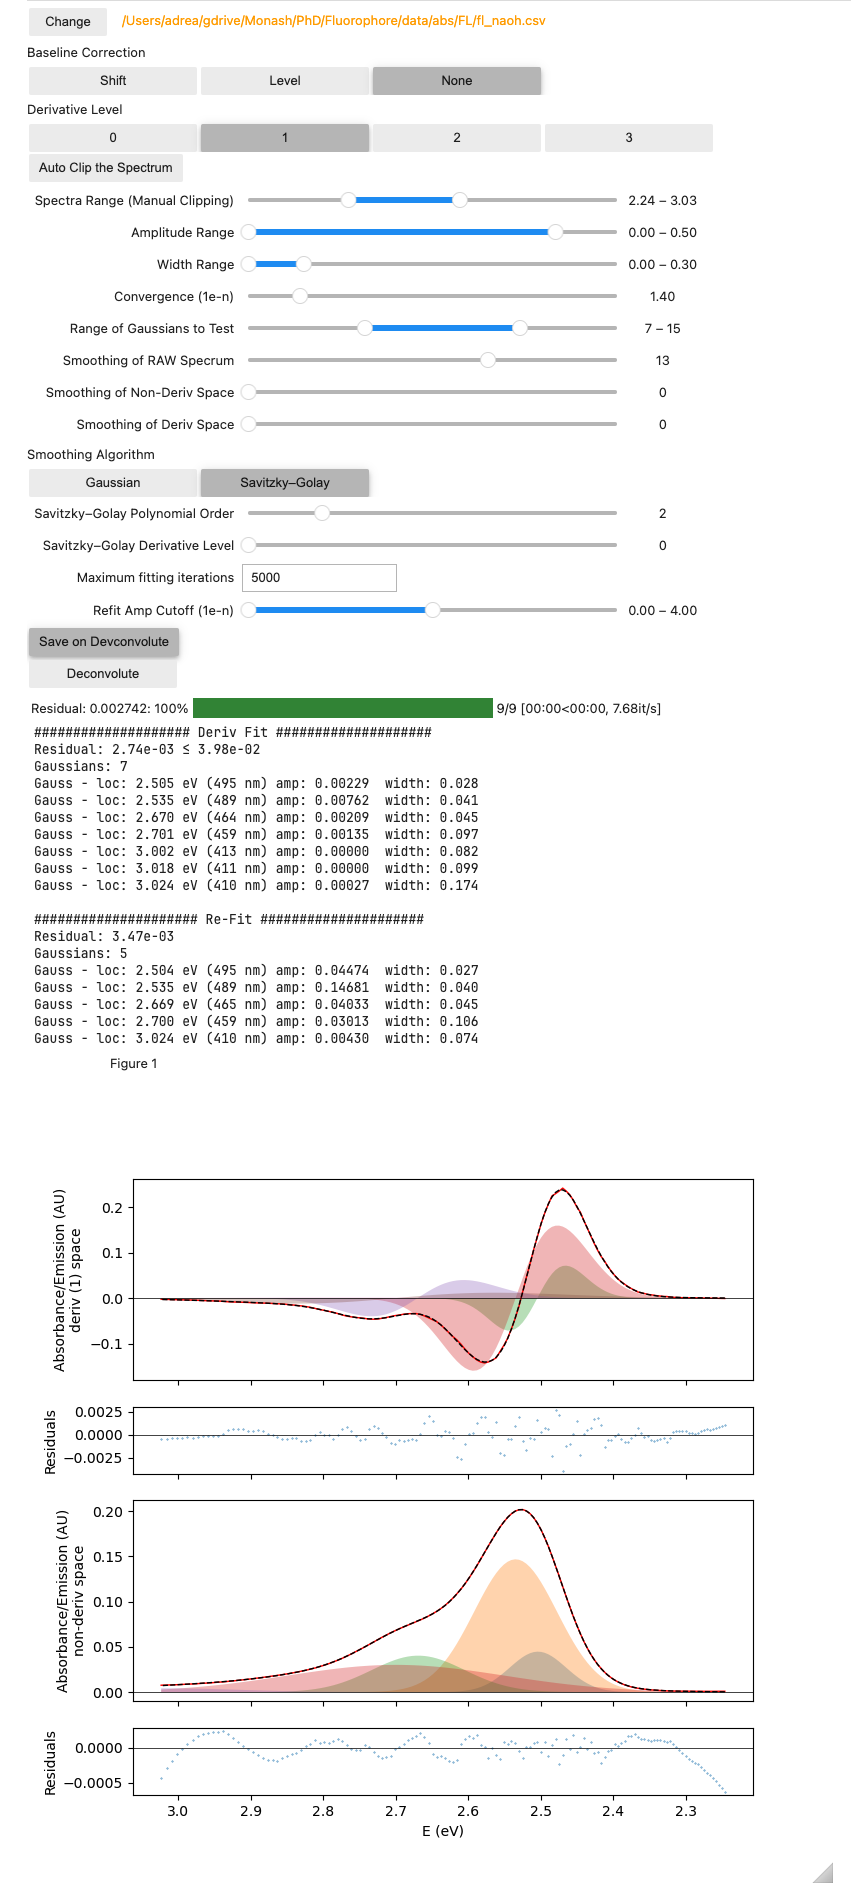Click Amplitude Range upper slider handle
The image size is (851, 1900).
point(556,232)
